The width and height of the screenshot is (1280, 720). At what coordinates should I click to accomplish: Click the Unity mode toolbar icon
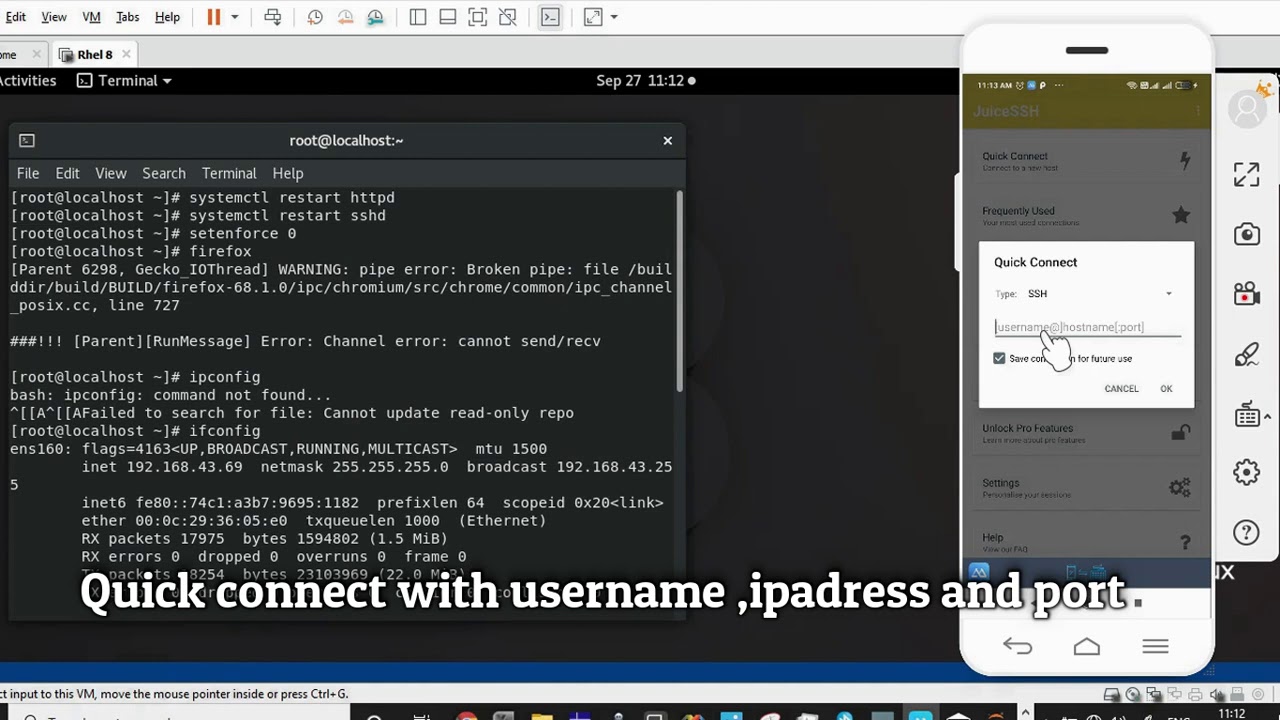[508, 17]
